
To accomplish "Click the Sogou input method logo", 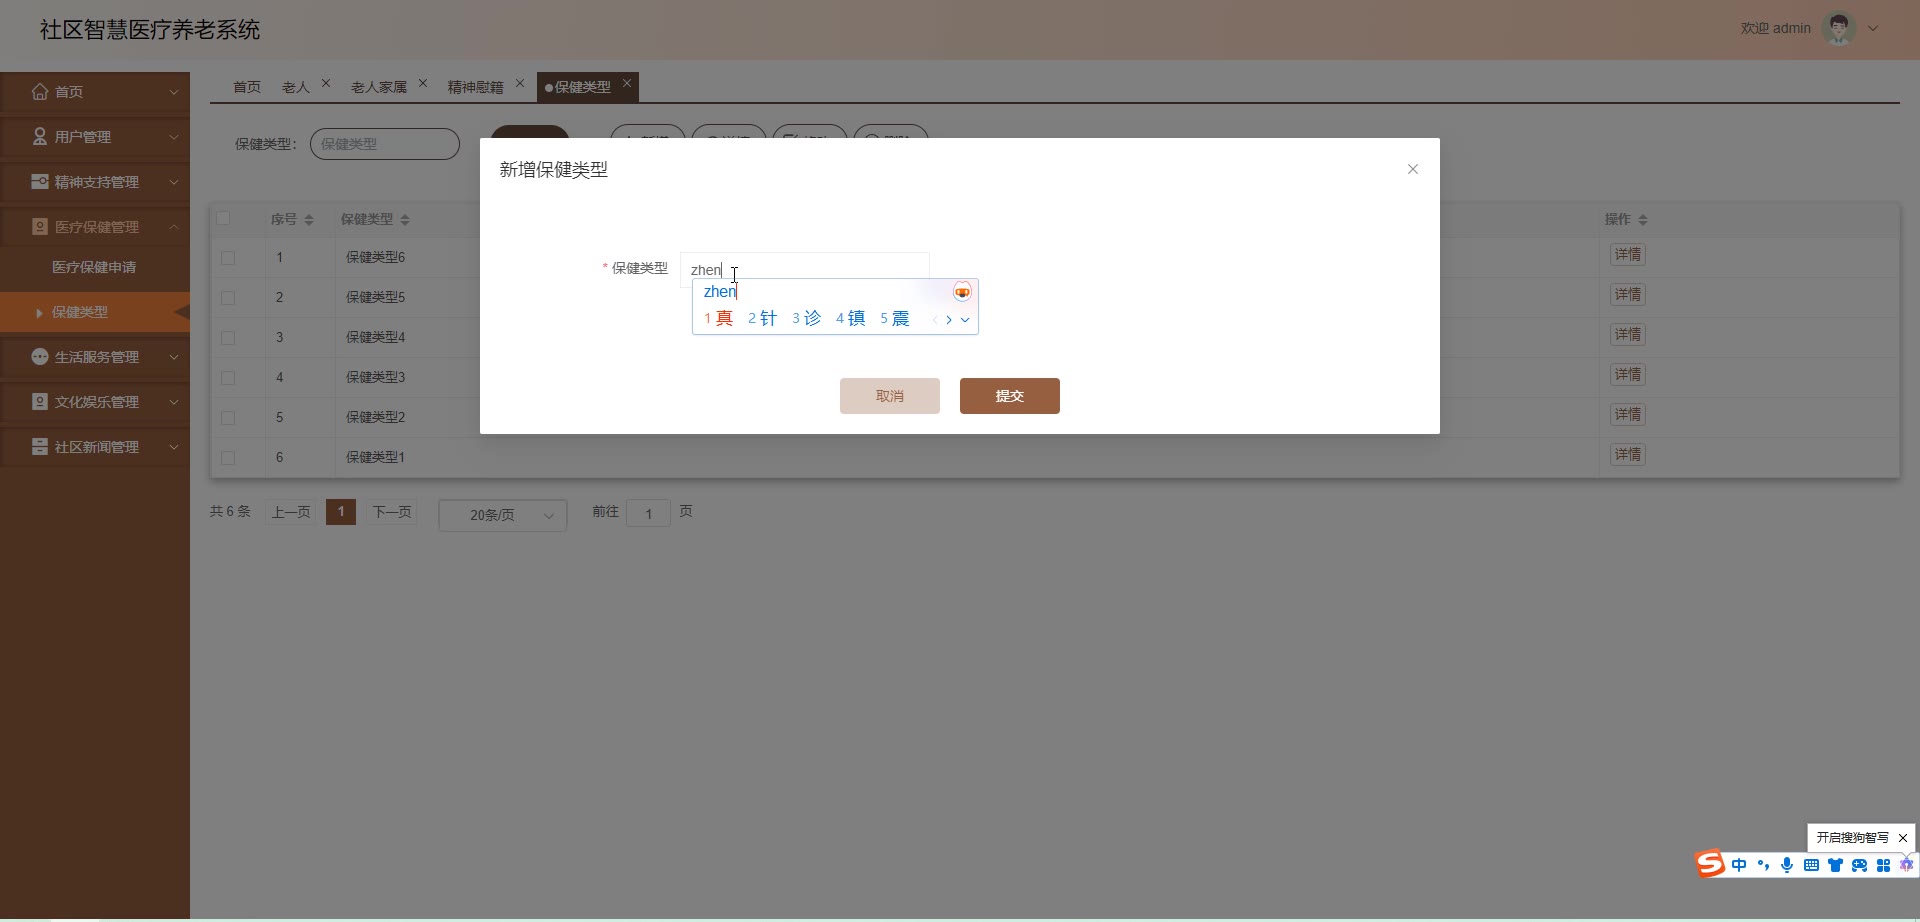I will click(1710, 864).
